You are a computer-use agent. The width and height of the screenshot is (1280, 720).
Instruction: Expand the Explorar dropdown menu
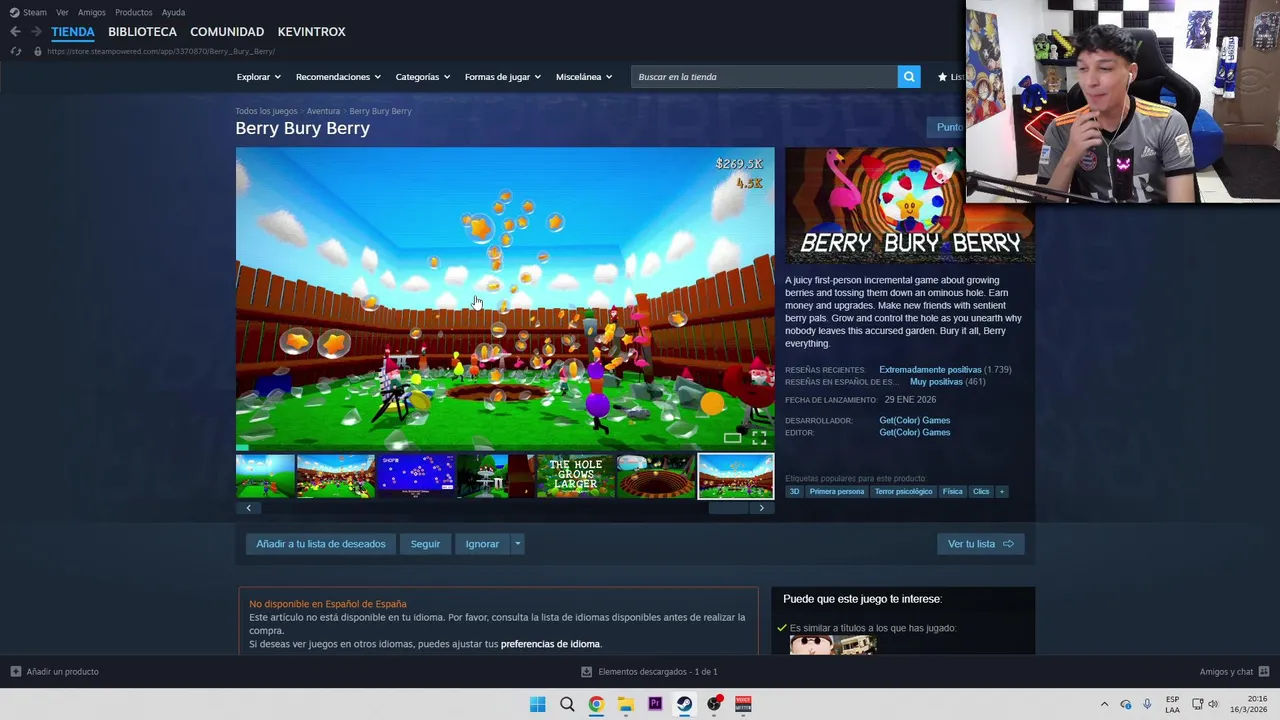click(258, 77)
